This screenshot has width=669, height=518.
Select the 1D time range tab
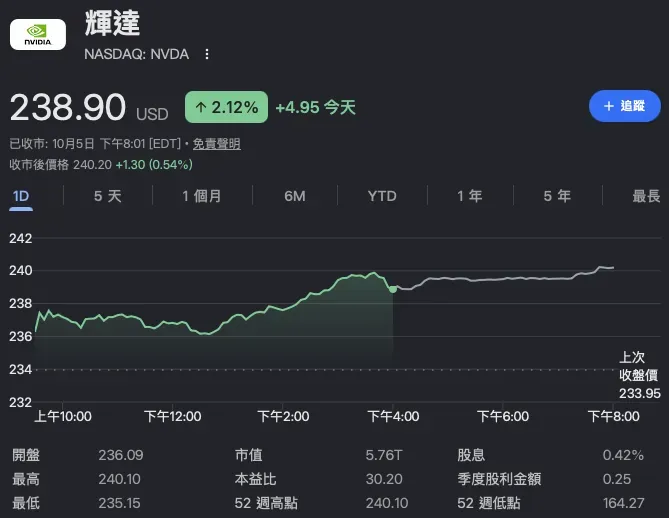click(x=21, y=196)
